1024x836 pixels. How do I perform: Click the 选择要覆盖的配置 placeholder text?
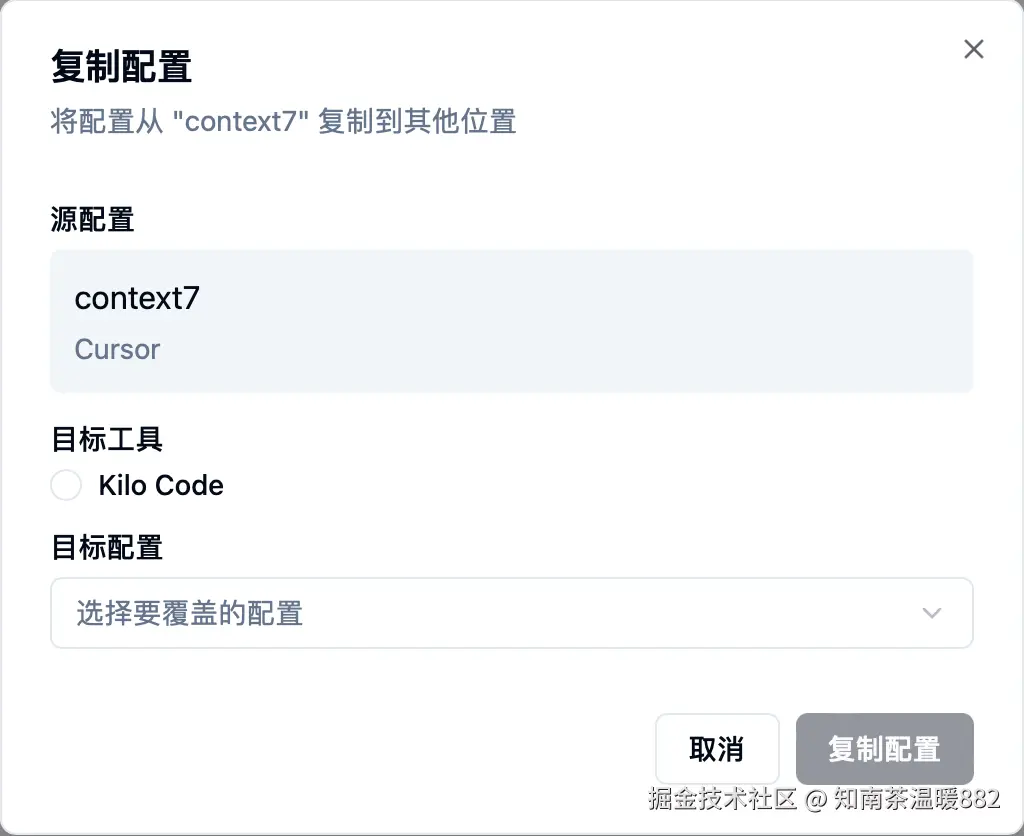point(190,613)
